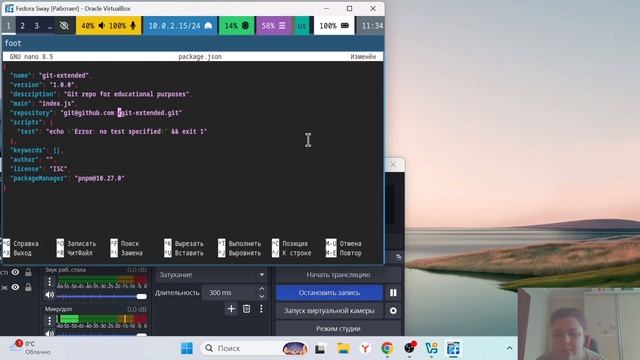Open File Explorer from taskbar
The image size is (640, 360).
click(x=343, y=349)
